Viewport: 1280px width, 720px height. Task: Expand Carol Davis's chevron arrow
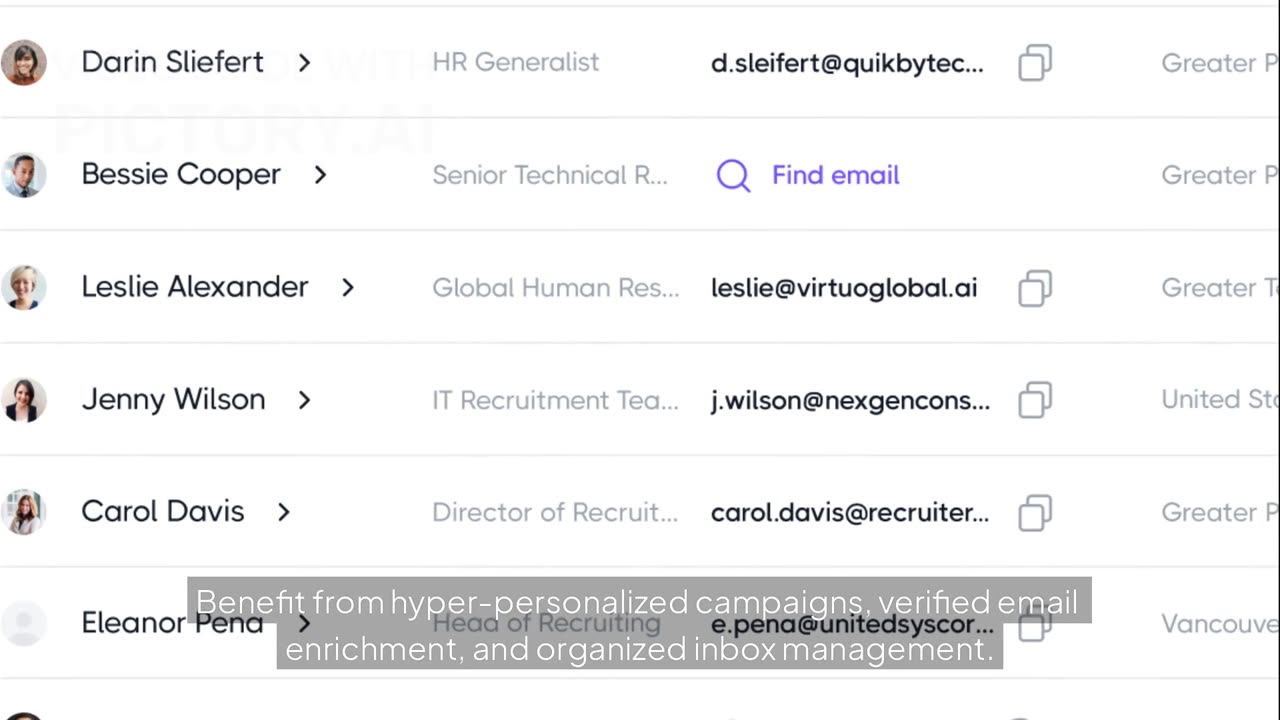tap(283, 512)
